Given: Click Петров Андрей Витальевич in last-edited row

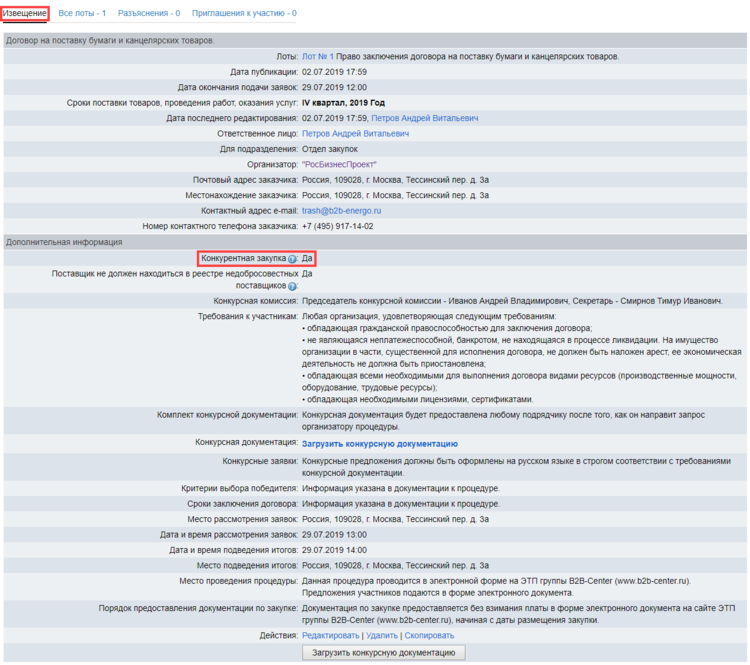Looking at the screenshot, I should [424, 118].
